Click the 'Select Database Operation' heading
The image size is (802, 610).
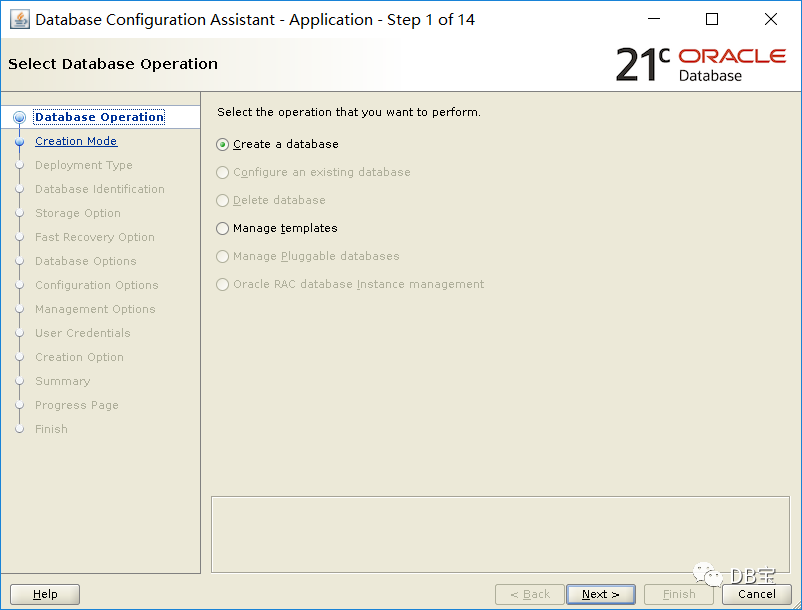click(113, 64)
